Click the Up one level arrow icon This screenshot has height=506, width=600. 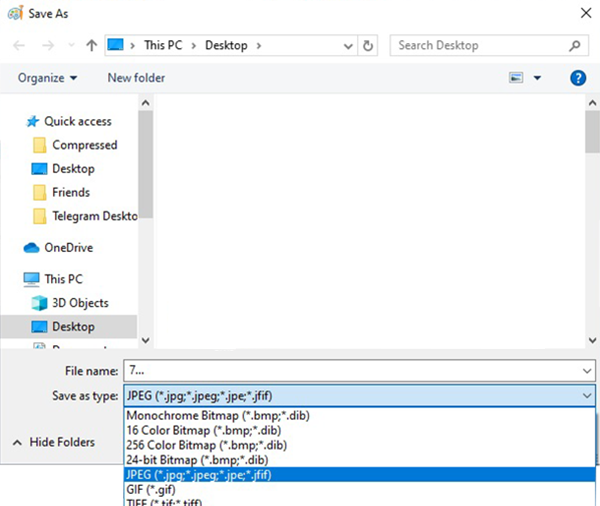tap(91, 46)
